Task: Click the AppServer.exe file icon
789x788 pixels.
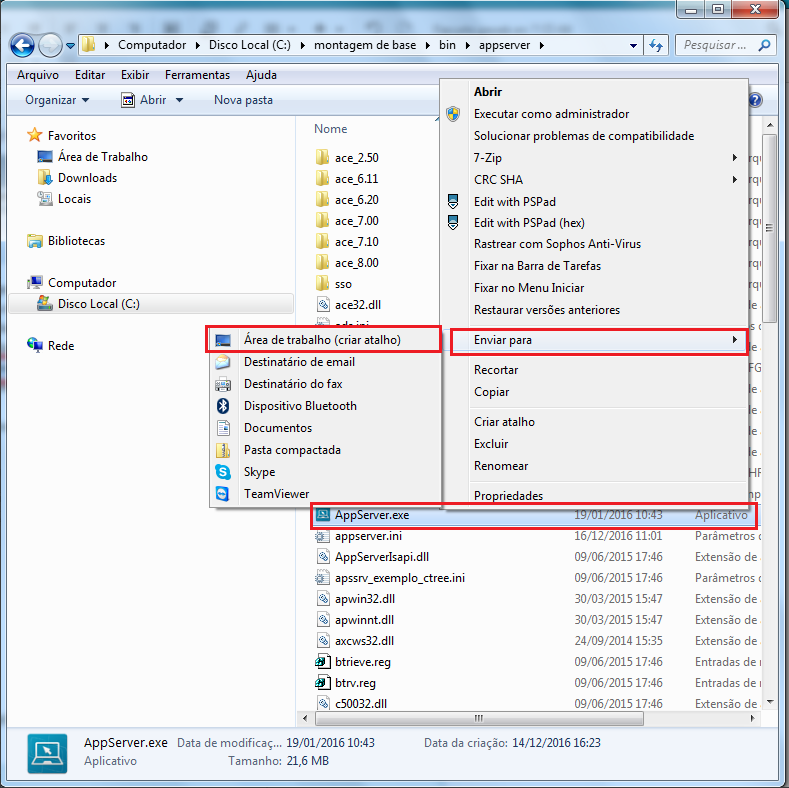Action: (x=323, y=515)
